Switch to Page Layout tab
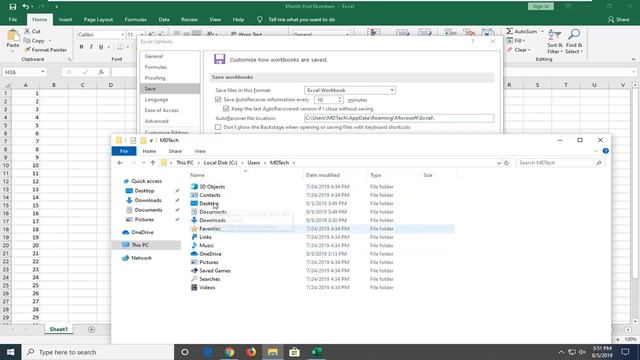 (98, 20)
